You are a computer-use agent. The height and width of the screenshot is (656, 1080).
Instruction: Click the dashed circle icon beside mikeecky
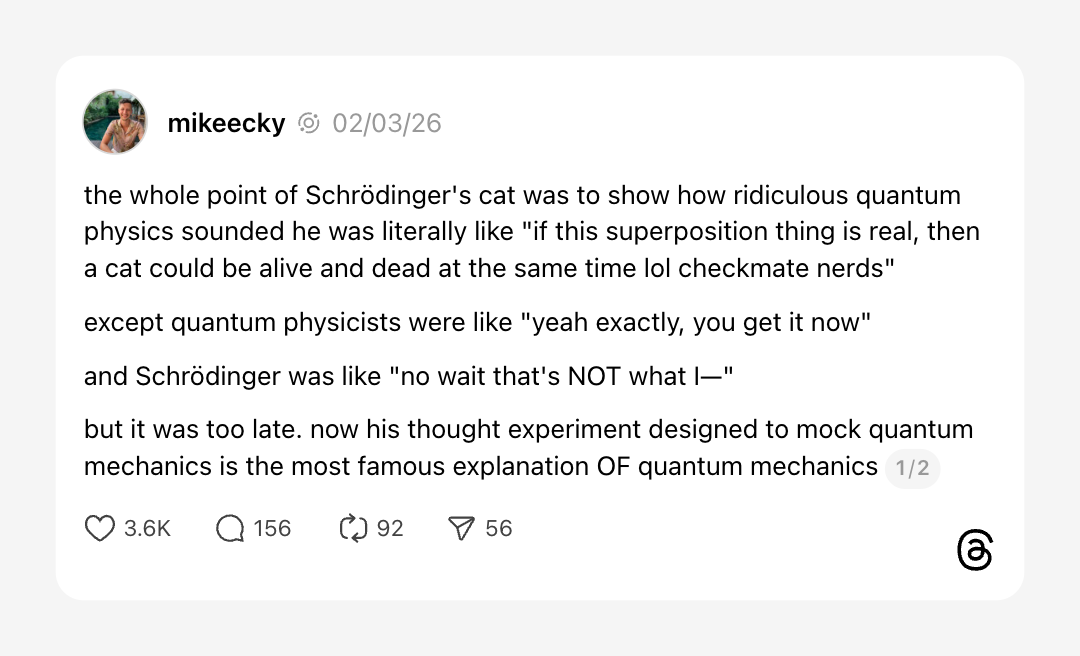pos(309,123)
